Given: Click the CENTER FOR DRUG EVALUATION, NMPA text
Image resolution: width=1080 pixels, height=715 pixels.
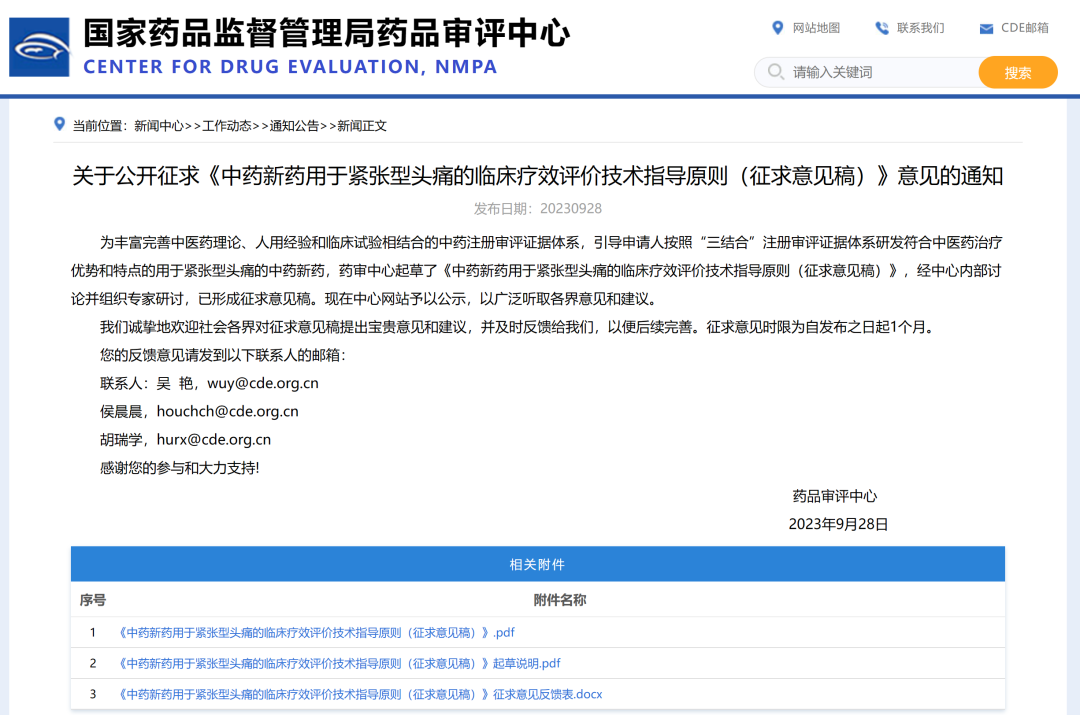Looking at the screenshot, I should tap(290, 67).
